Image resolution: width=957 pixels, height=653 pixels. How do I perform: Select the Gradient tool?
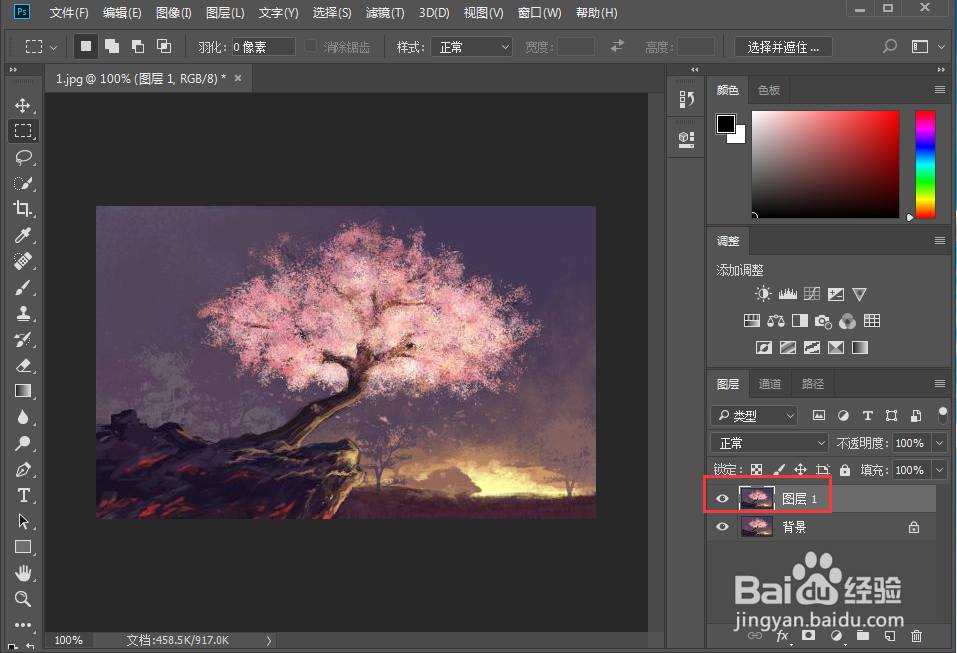pyautogui.click(x=23, y=391)
